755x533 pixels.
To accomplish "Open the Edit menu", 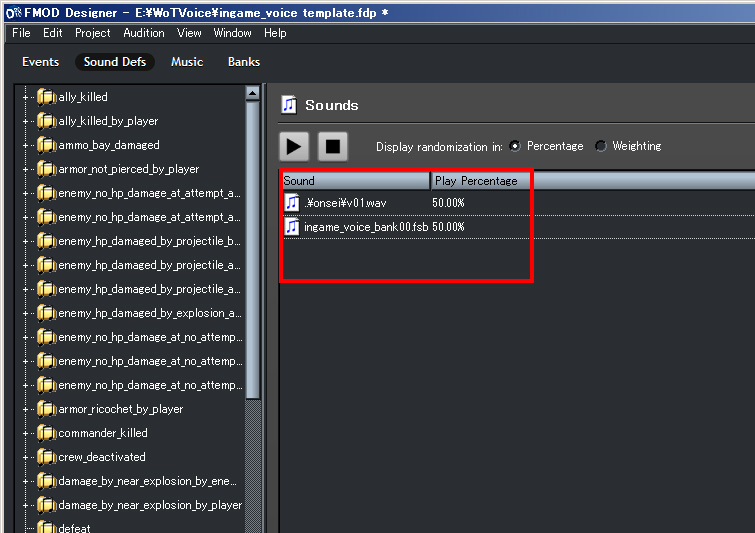I will coord(52,33).
